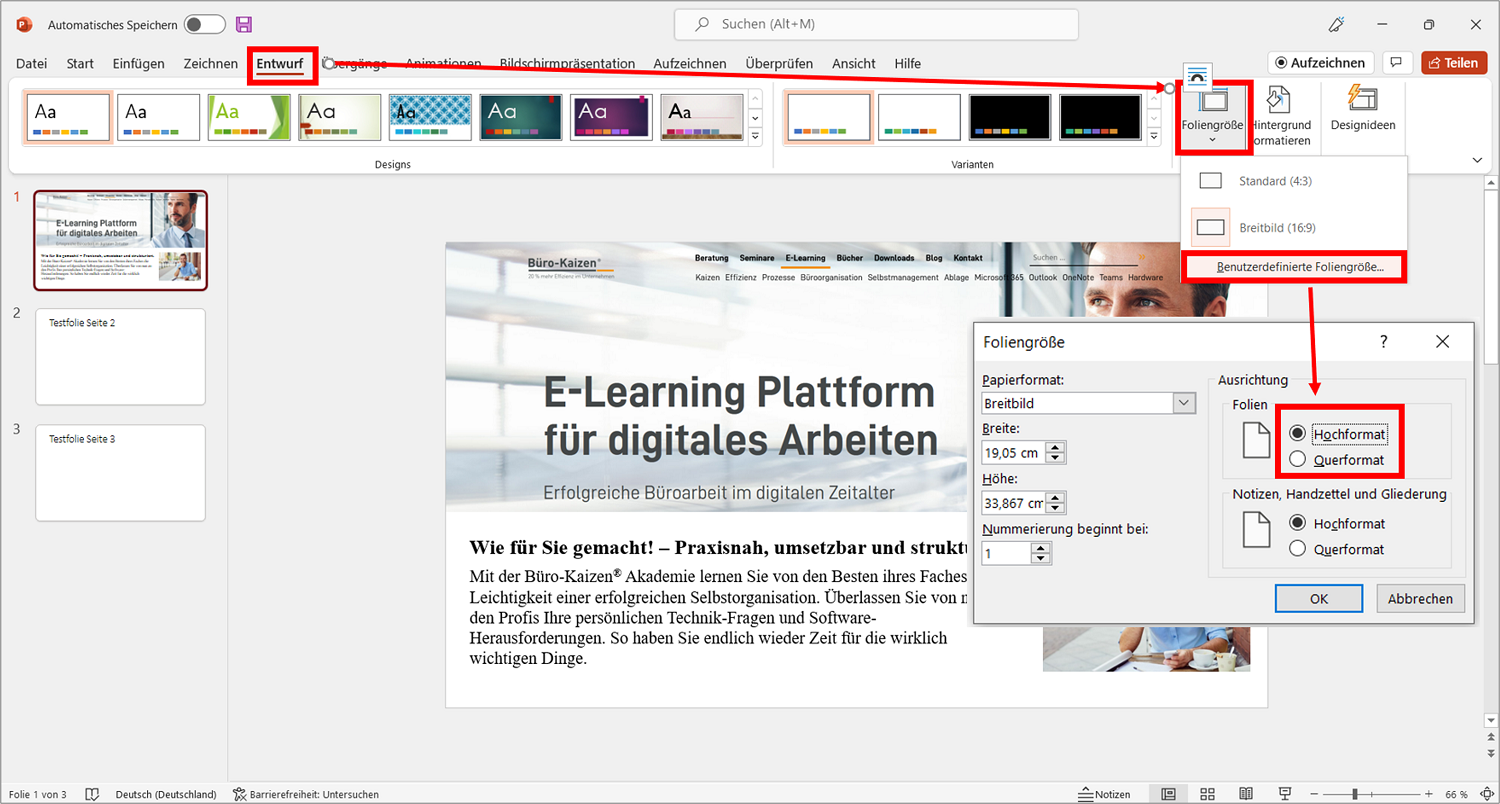Click Hintergrund formatieren icon
The width and height of the screenshot is (1500, 804).
point(1279,100)
